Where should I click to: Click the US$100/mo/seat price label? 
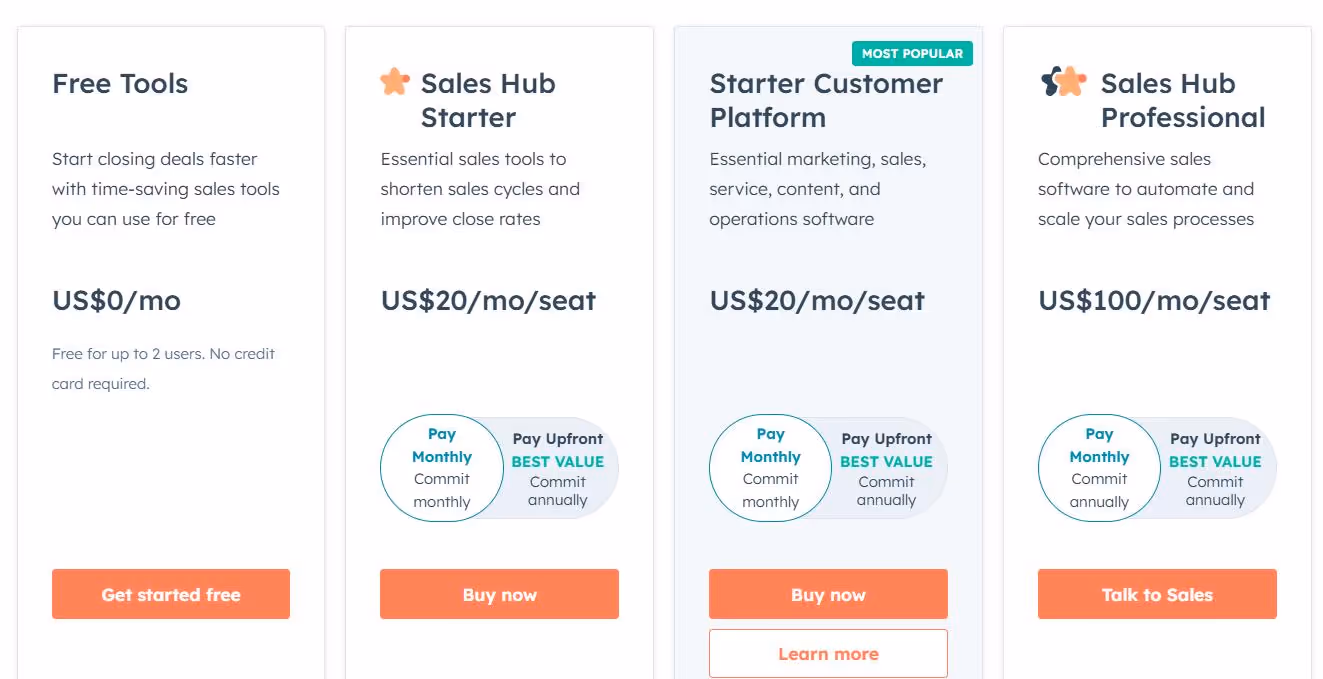point(1153,300)
